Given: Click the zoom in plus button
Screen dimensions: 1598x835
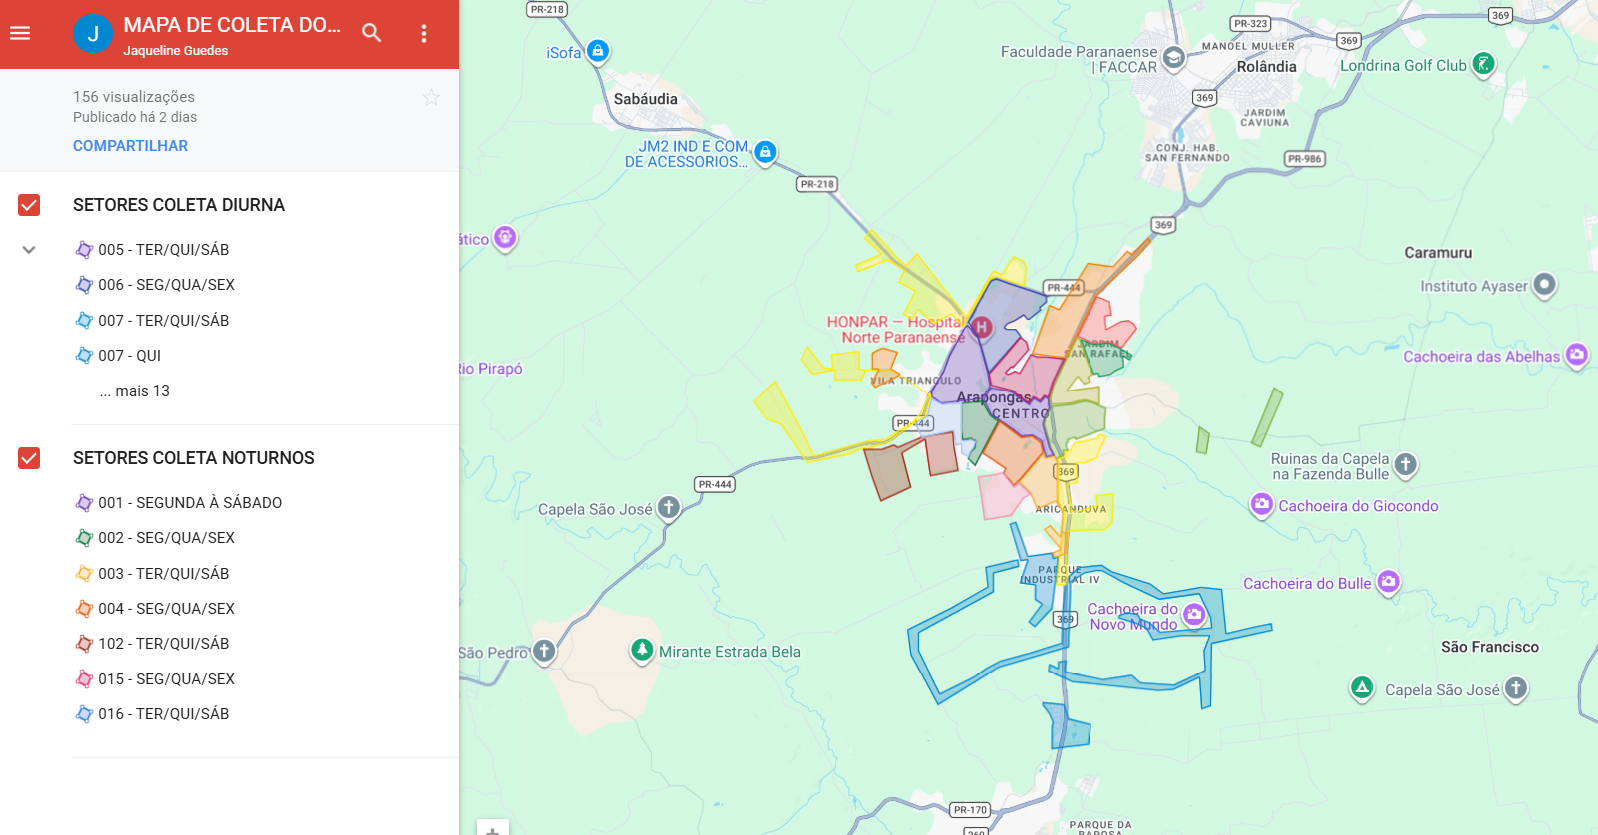Looking at the screenshot, I should [x=492, y=829].
